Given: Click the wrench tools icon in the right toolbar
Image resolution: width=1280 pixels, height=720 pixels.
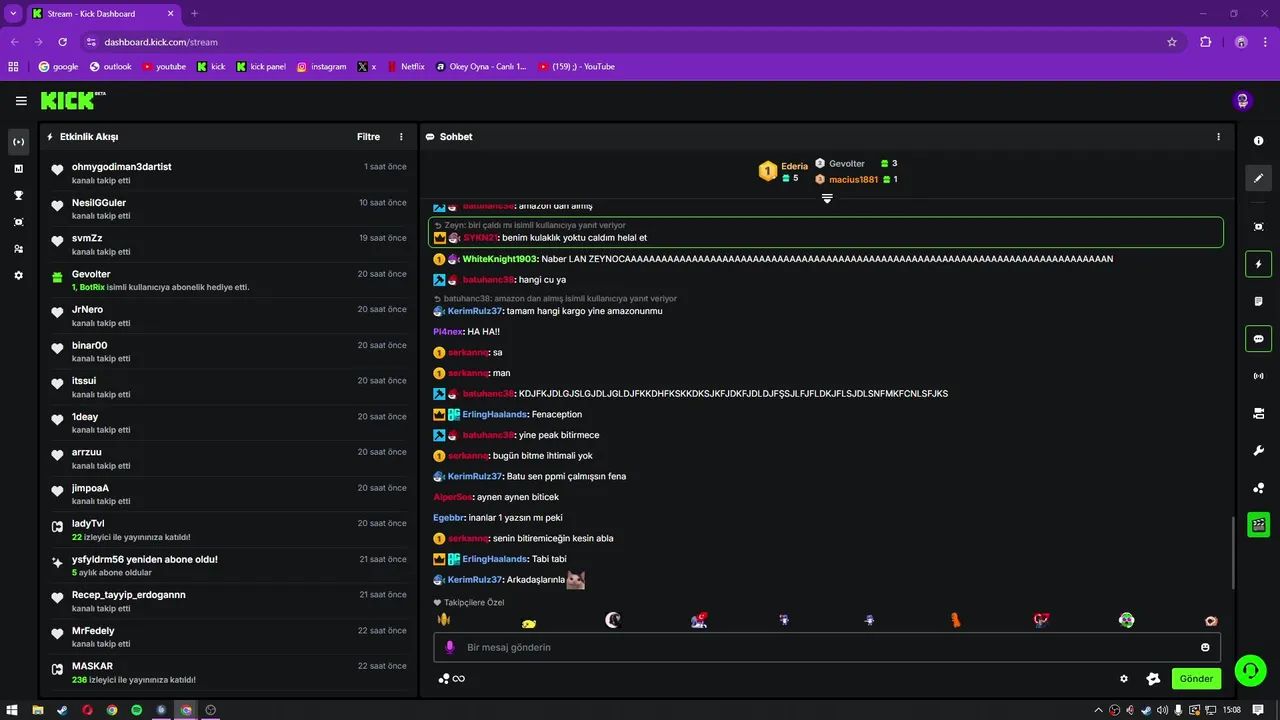Looking at the screenshot, I should 1259,450.
